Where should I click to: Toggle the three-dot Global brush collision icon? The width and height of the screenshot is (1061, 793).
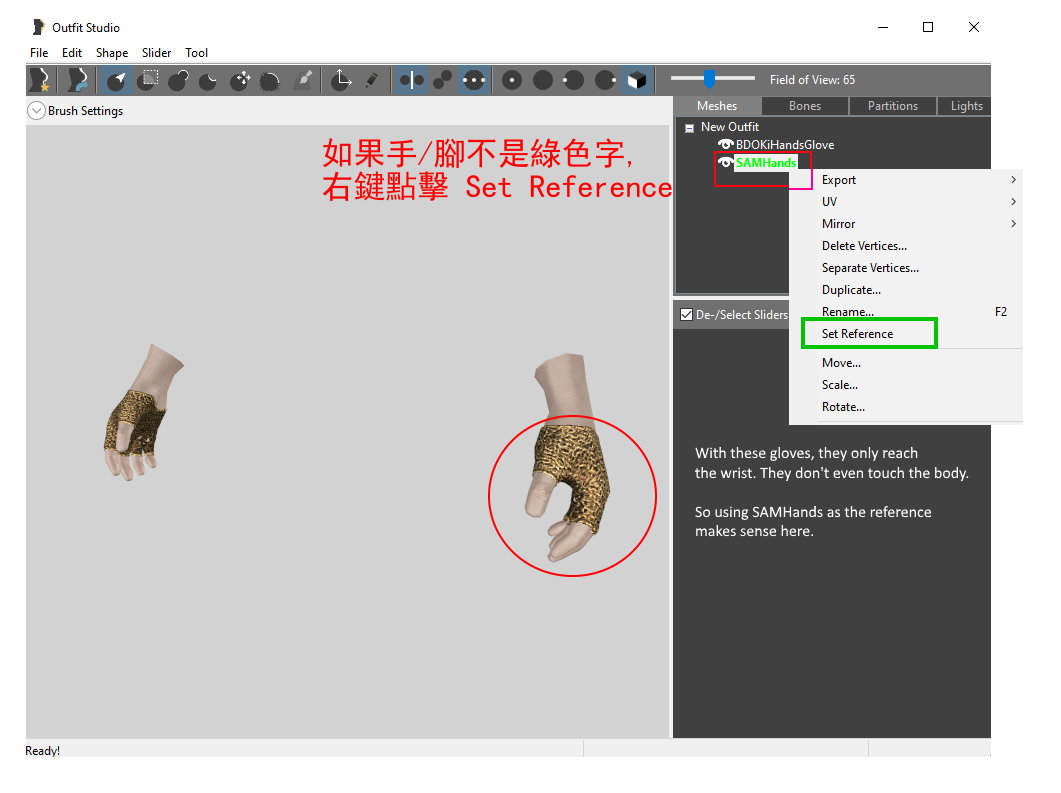pos(474,81)
